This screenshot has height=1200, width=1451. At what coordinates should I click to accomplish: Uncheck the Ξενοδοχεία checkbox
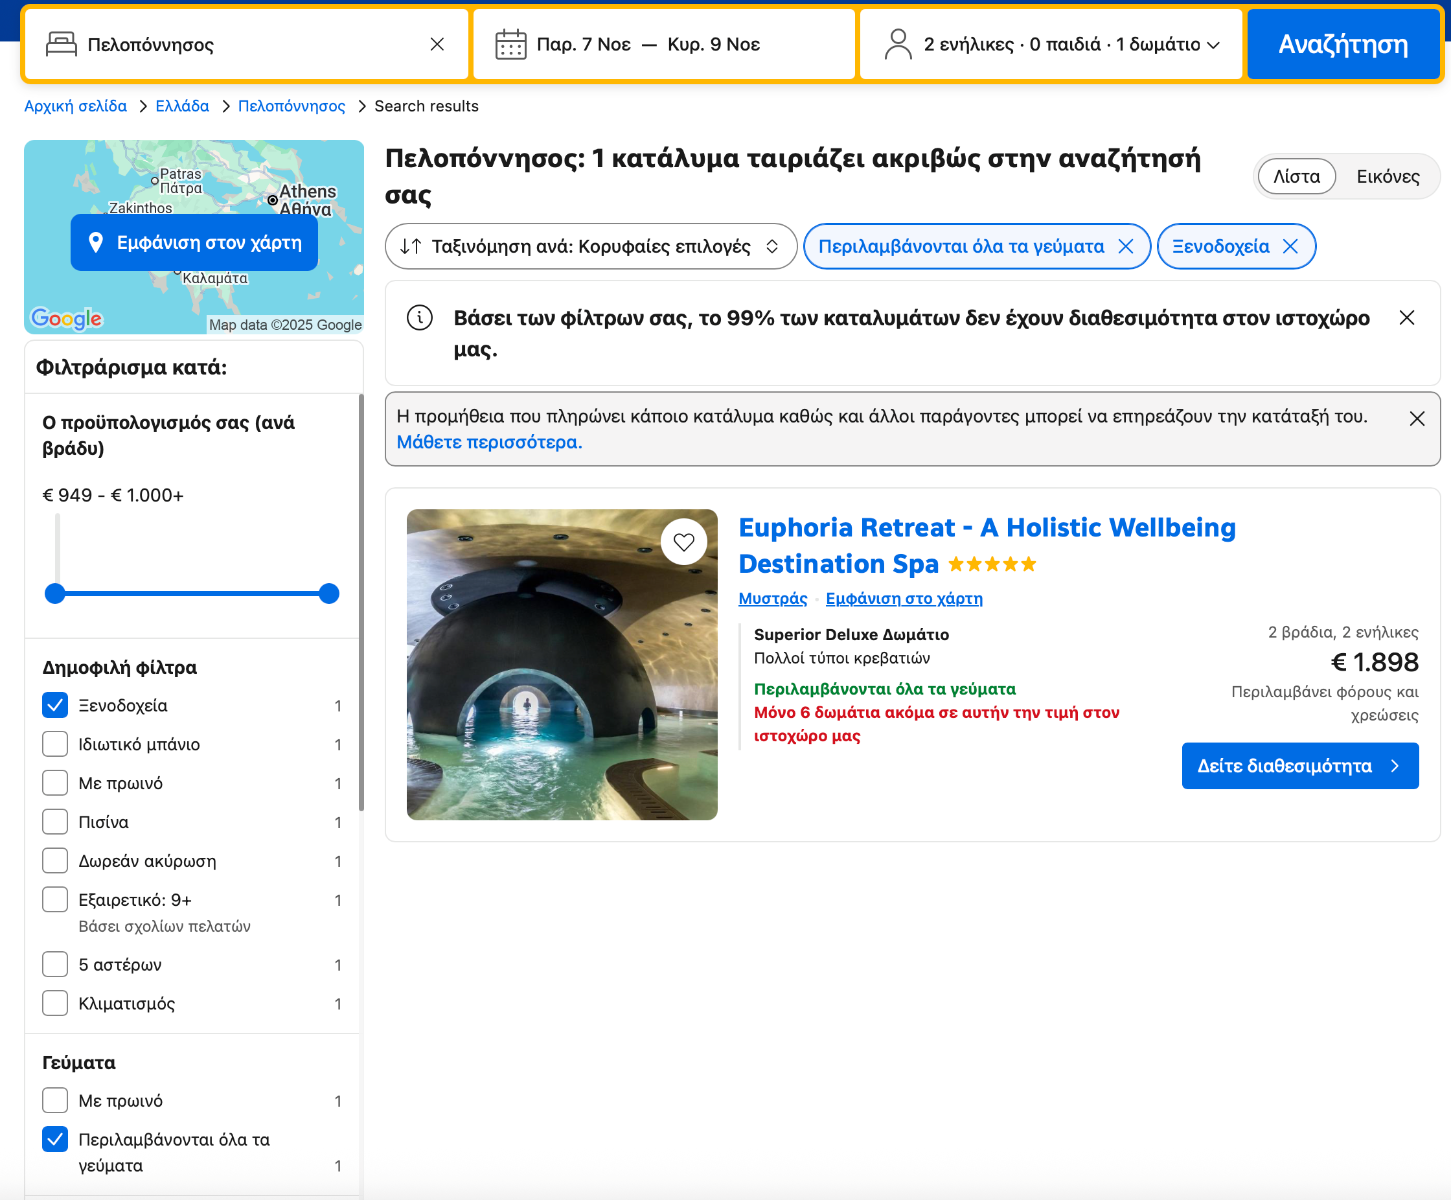55,705
